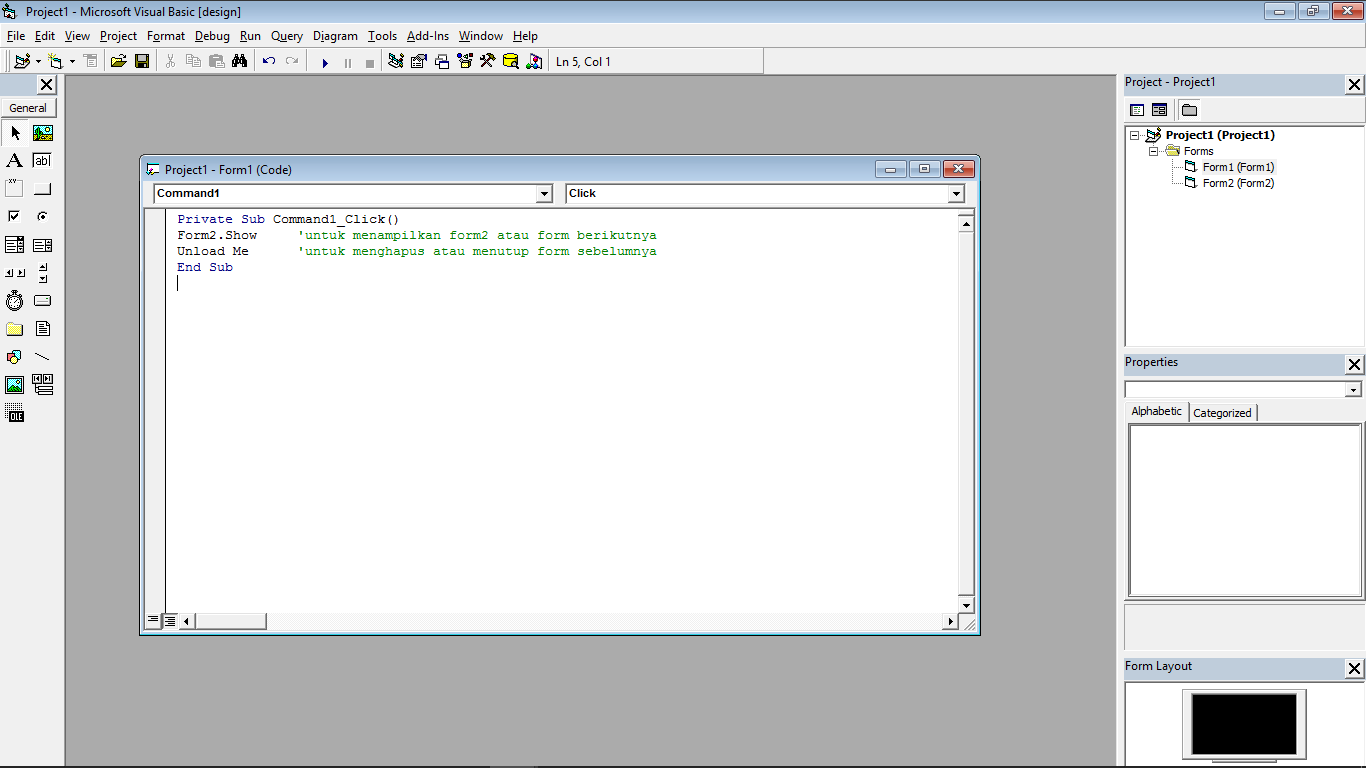
Task: Select the Timer control in the toolbox
Action: click(14, 300)
